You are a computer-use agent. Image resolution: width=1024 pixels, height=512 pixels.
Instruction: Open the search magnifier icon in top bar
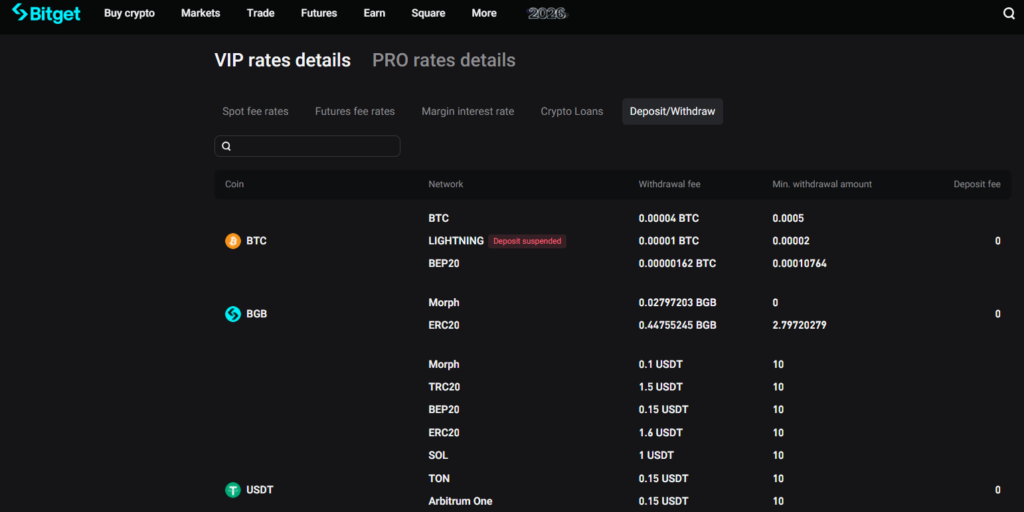[1008, 14]
